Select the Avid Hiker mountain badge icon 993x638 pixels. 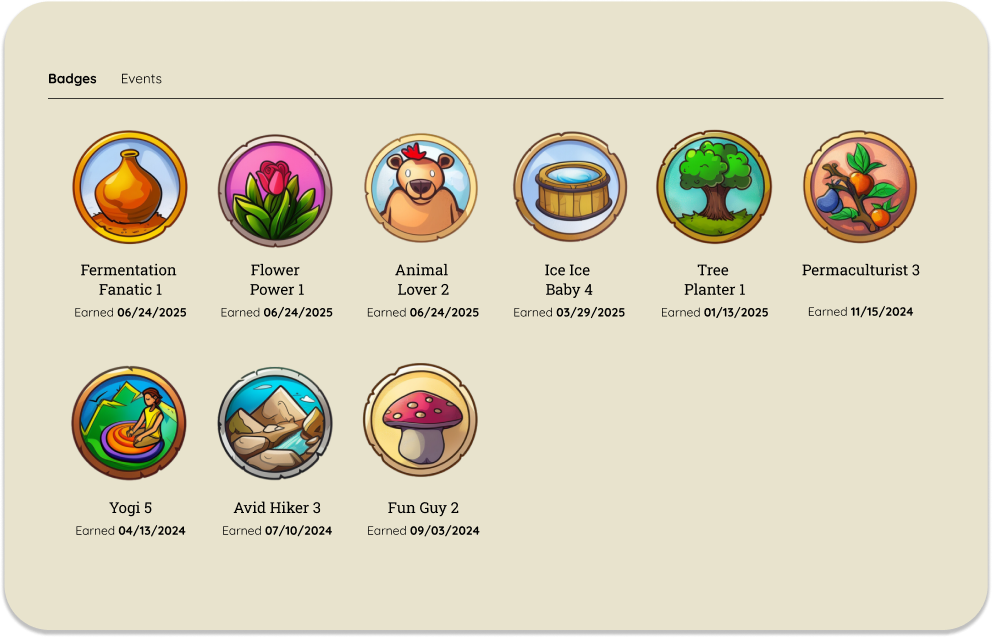tap(275, 423)
